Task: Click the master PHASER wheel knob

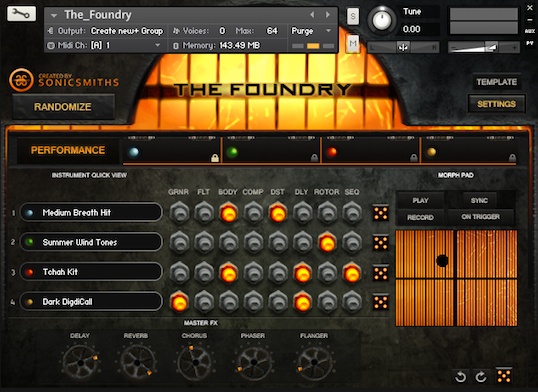Action: [x=254, y=362]
